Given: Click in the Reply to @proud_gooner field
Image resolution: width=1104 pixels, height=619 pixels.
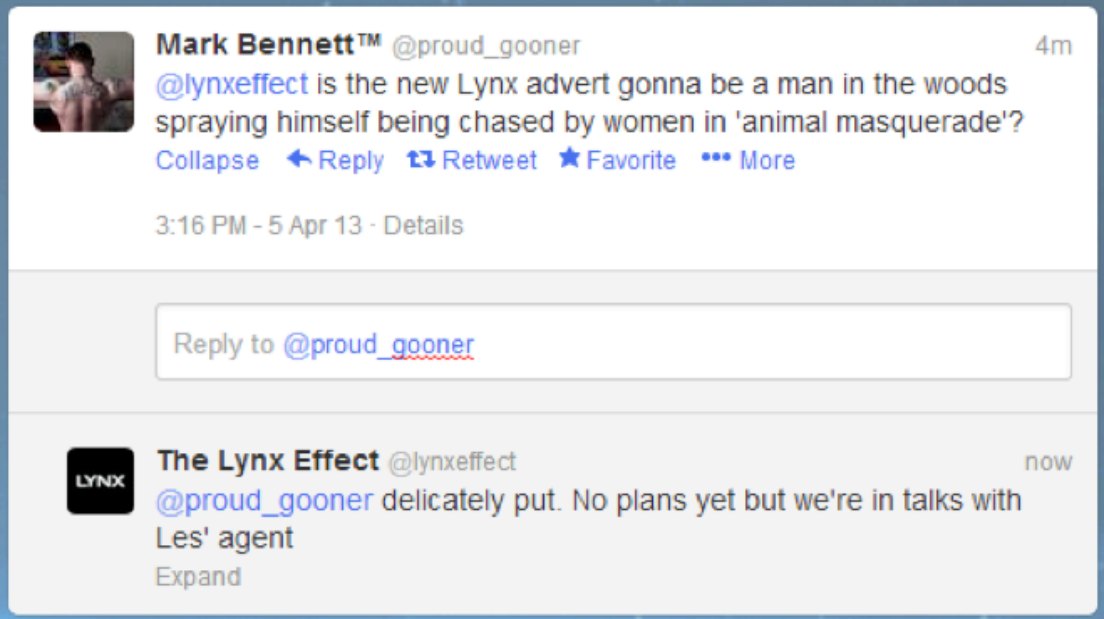Looking at the screenshot, I should click(612, 343).
